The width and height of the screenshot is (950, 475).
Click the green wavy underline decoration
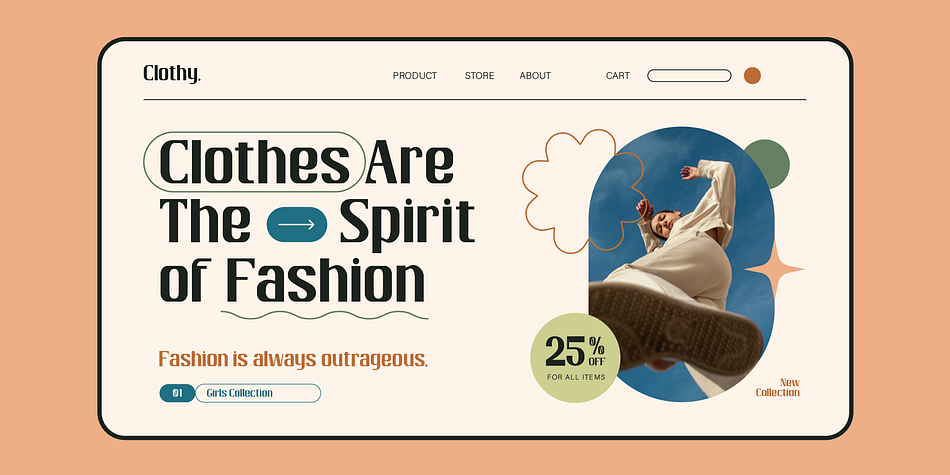coord(324,314)
